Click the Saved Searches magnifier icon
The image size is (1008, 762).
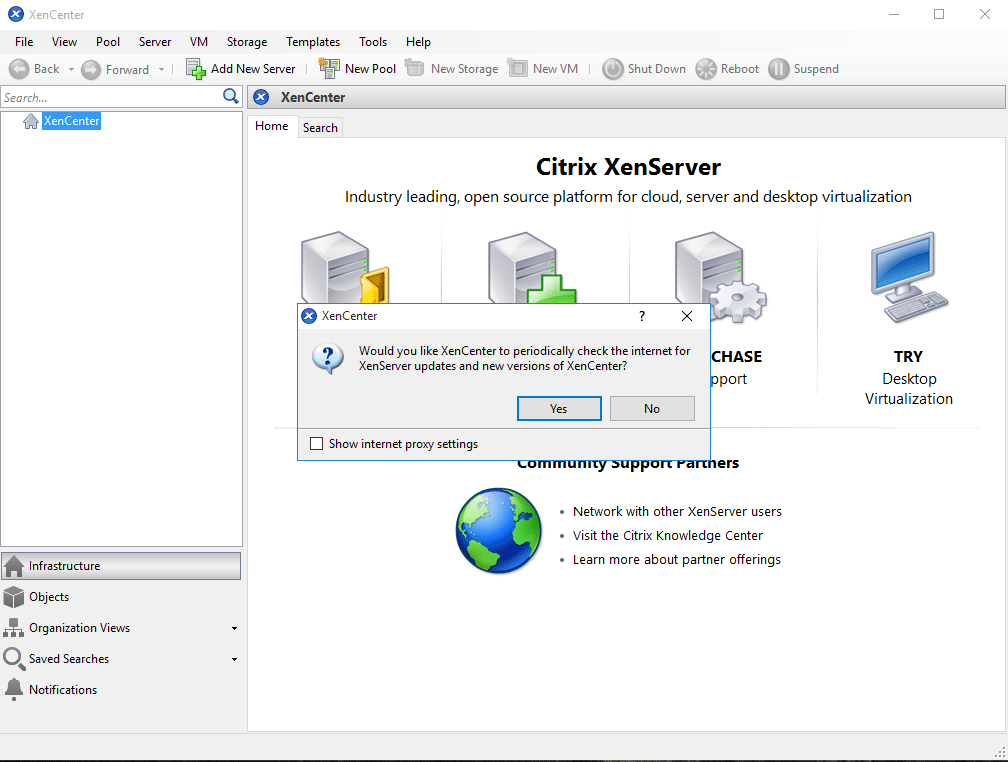[x=14, y=658]
